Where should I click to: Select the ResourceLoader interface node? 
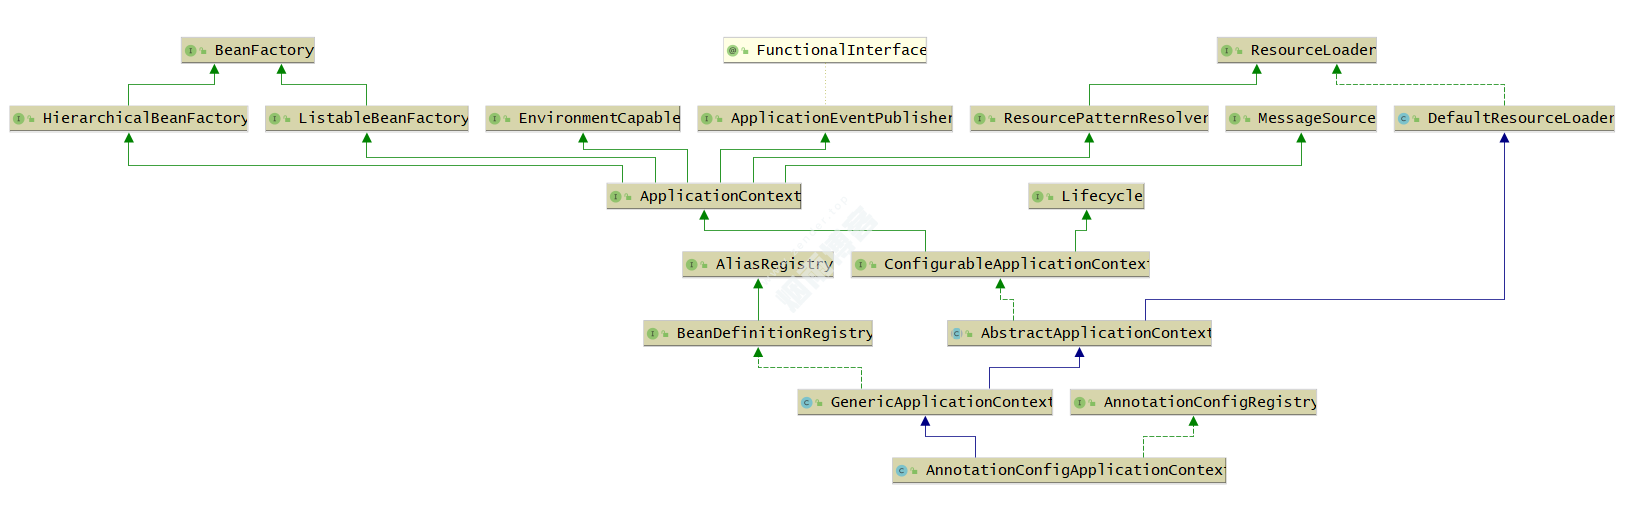click(1297, 50)
